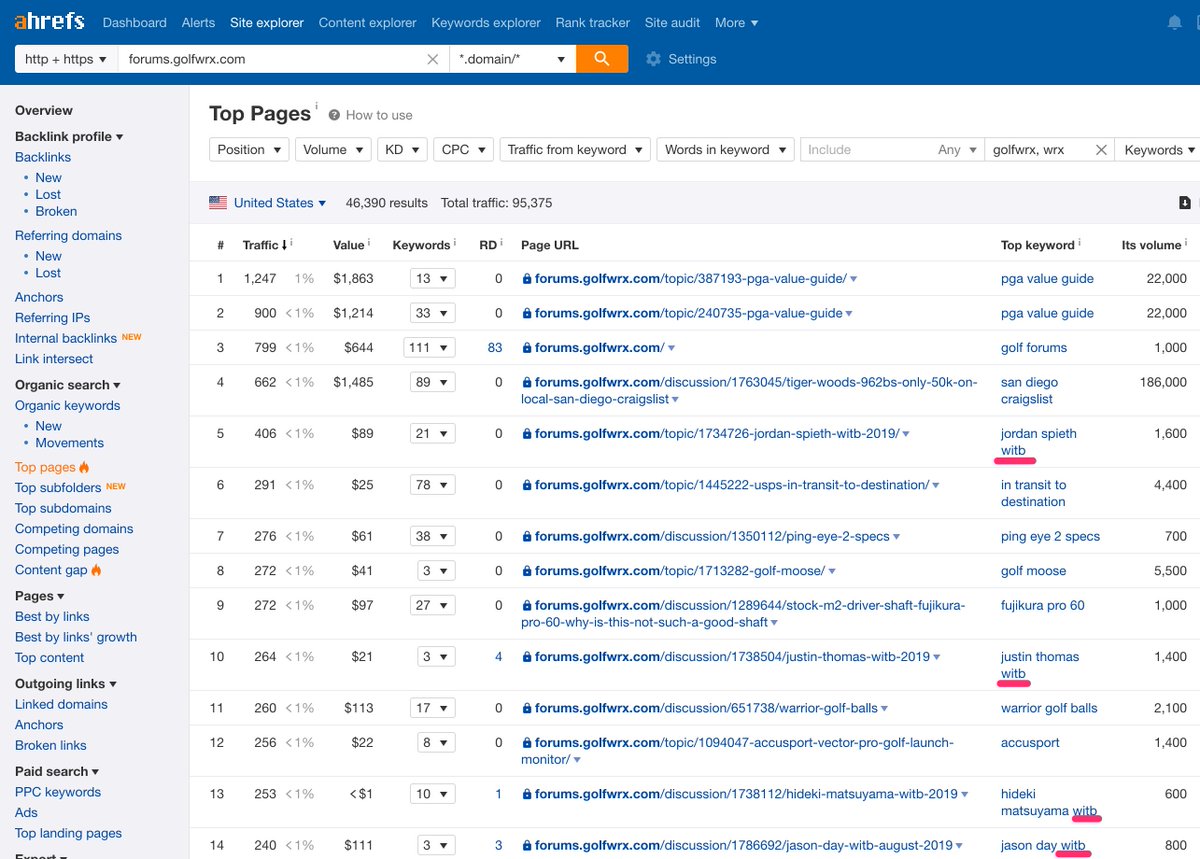The image size is (1200, 859).
Task: Open PPC keywords in the sidebar
Action: tap(58, 792)
